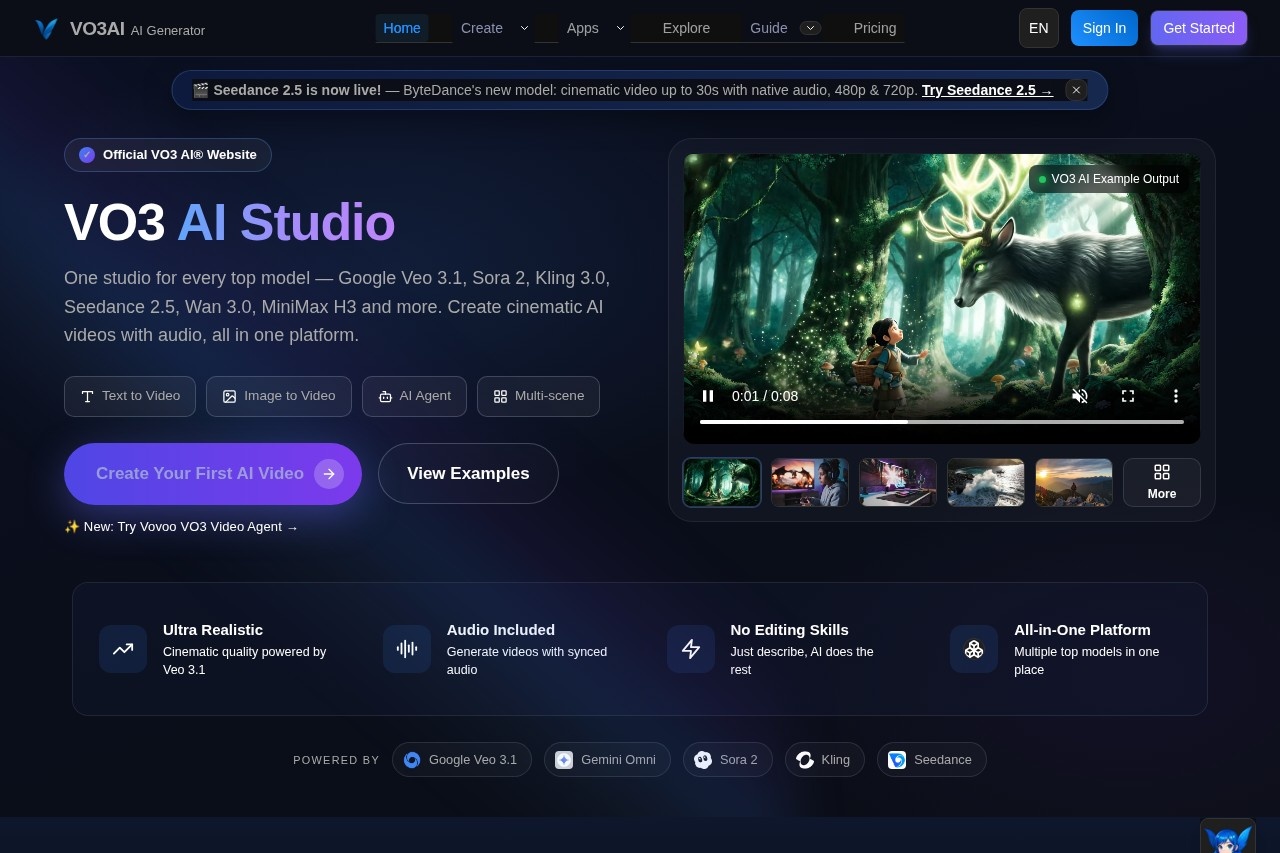Viewport: 1280px width, 853px height.
Task: Unmute the example video audio
Action: (x=1080, y=396)
